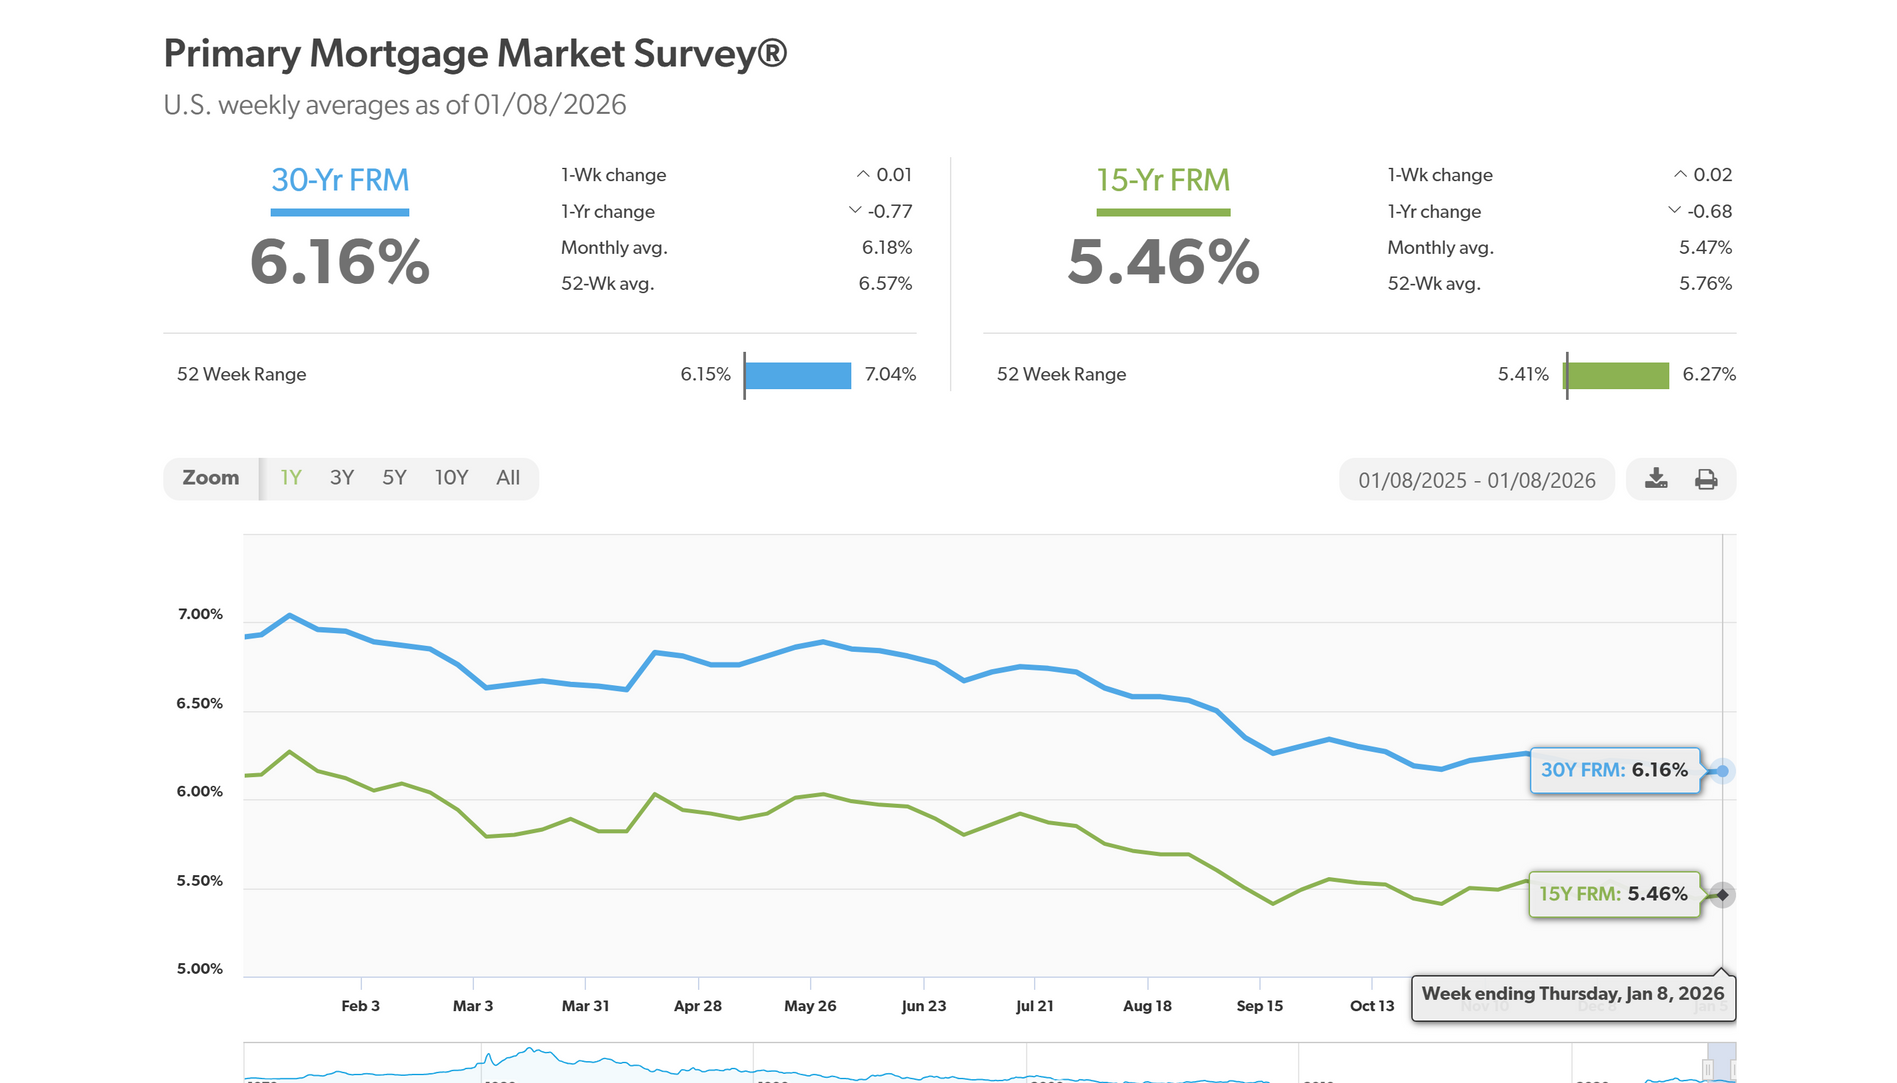Select the 15-Yr FRM heading
The image size is (1897, 1083).
coord(1163,180)
